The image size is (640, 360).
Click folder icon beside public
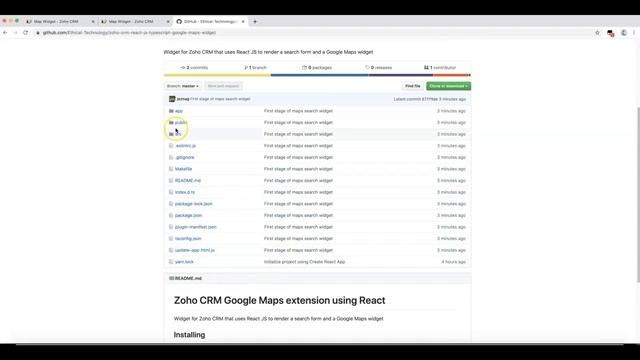coord(171,122)
